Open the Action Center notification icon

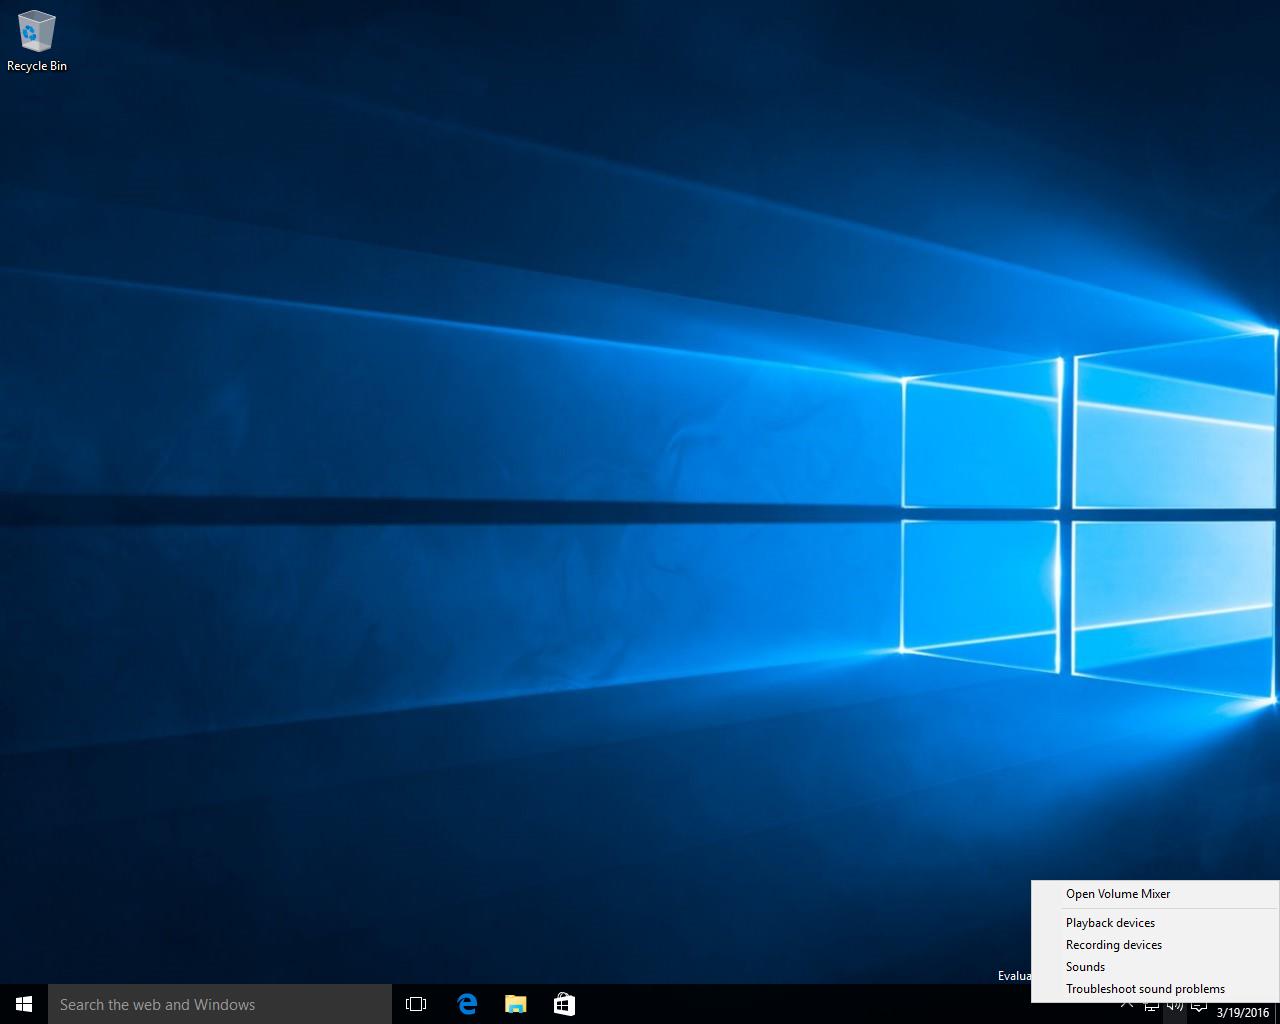click(x=1199, y=1006)
